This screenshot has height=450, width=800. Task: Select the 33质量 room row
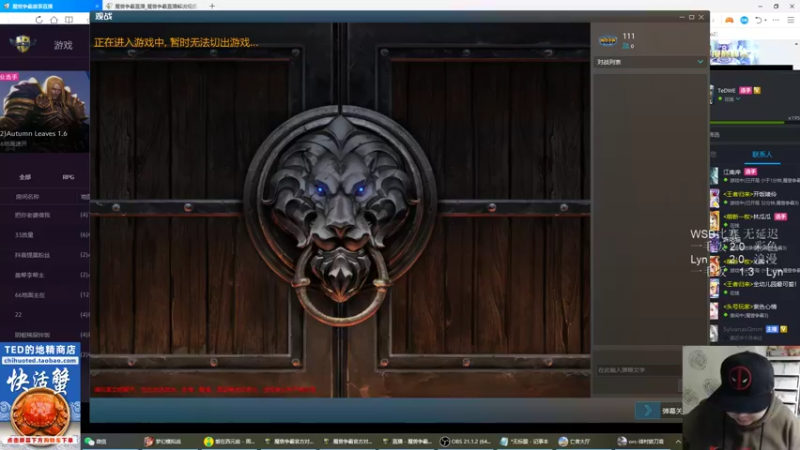tap(45, 235)
